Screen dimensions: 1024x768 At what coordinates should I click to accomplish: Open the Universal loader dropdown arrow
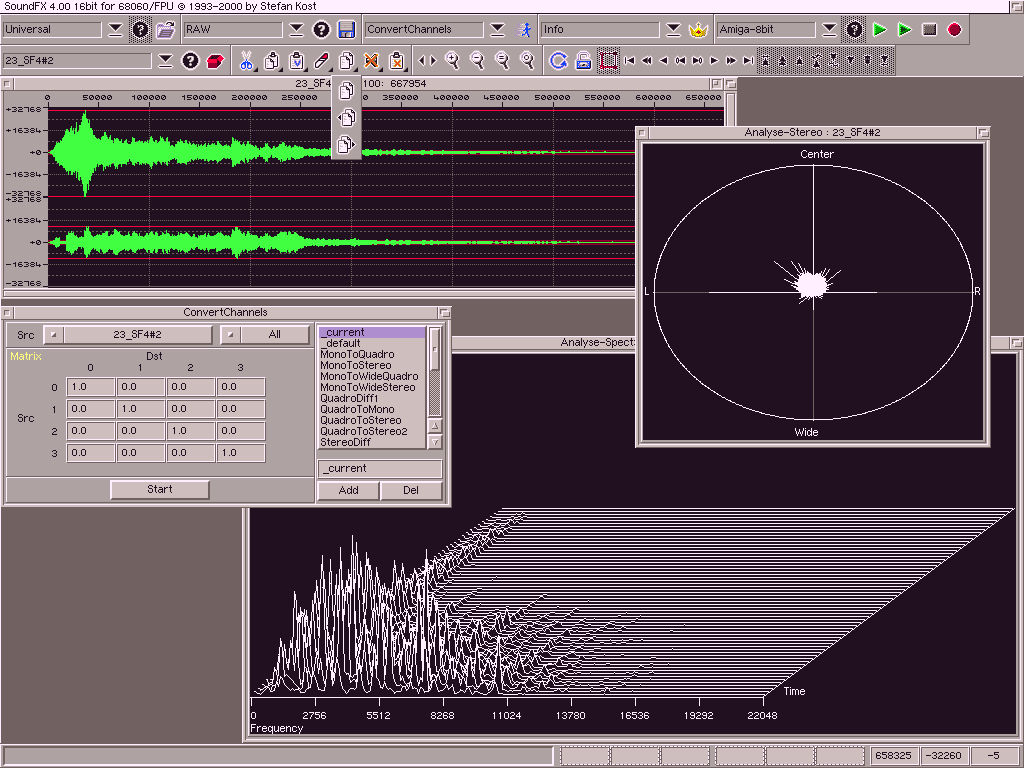click(116, 30)
